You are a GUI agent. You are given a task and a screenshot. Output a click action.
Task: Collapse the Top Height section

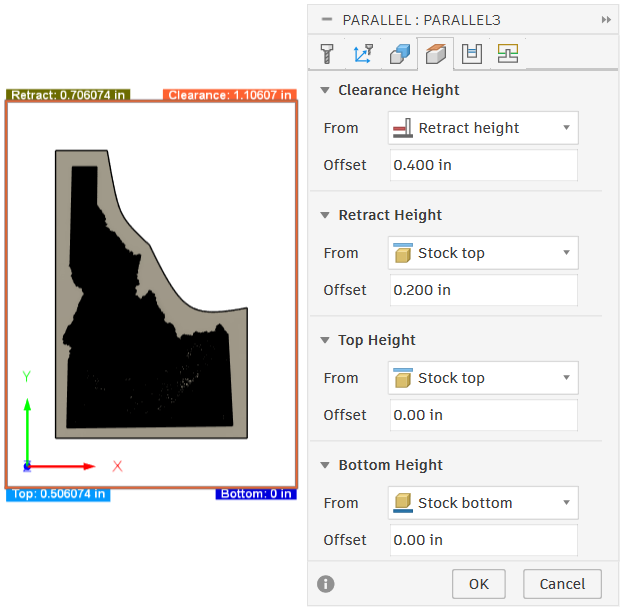click(x=325, y=340)
